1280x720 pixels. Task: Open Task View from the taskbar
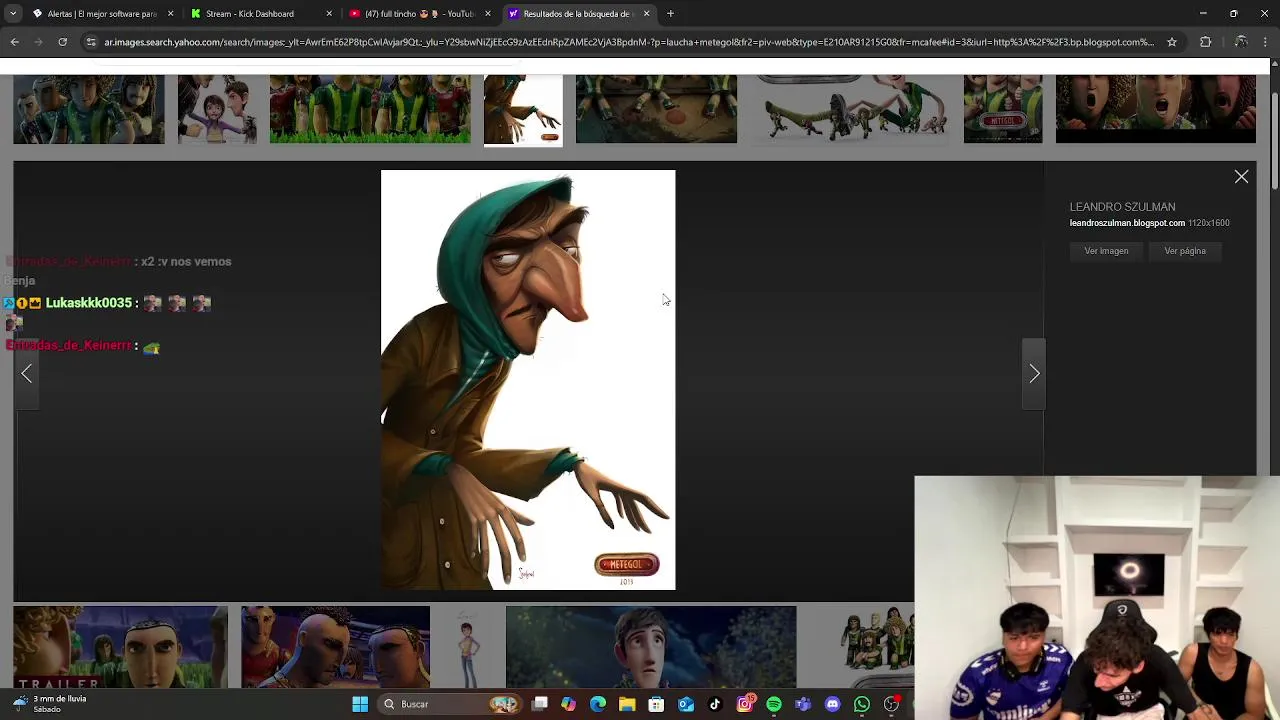[x=540, y=704]
